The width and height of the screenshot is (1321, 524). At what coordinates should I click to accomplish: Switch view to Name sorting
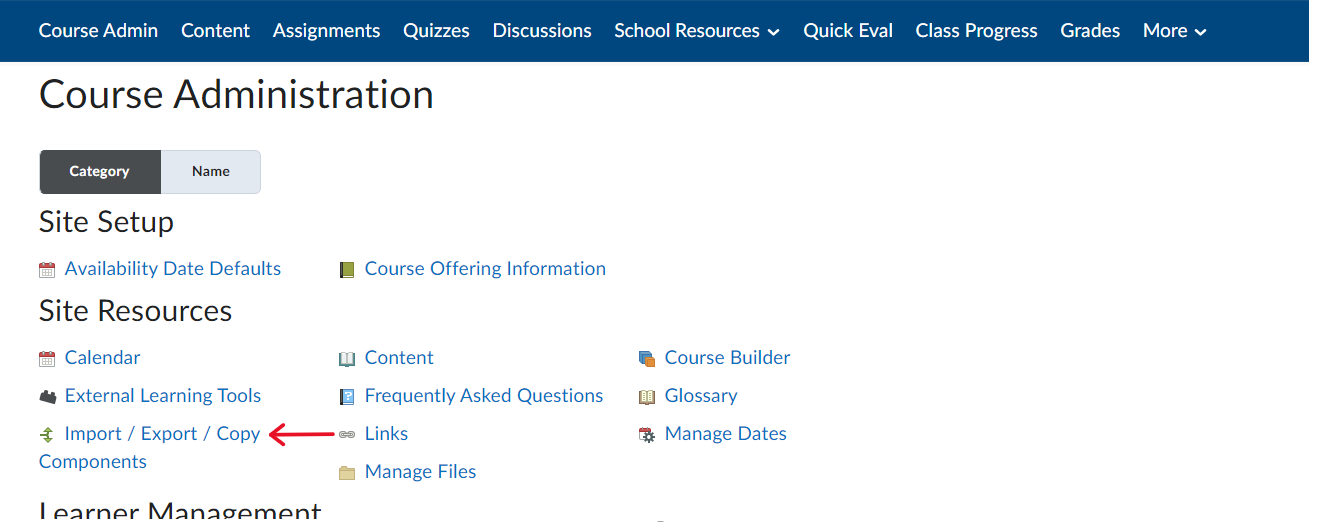(x=211, y=172)
